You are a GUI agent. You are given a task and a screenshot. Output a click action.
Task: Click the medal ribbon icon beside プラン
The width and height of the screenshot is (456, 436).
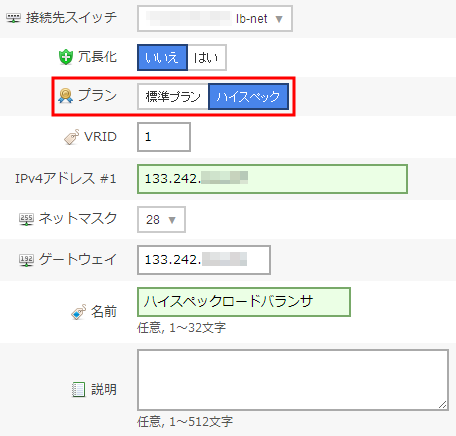(x=65, y=96)
